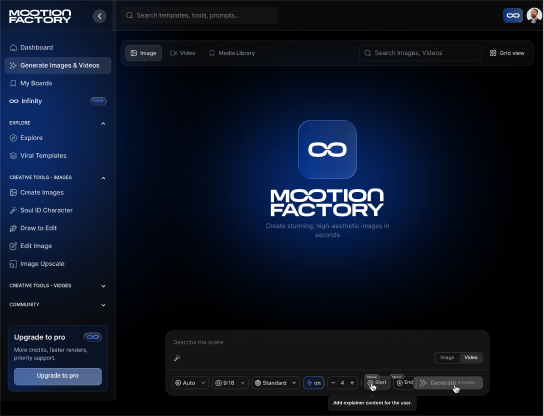This screenshot has height=416, width=544.
Task: Focus the Search Images, Videos field
Action: coord(420,53)
